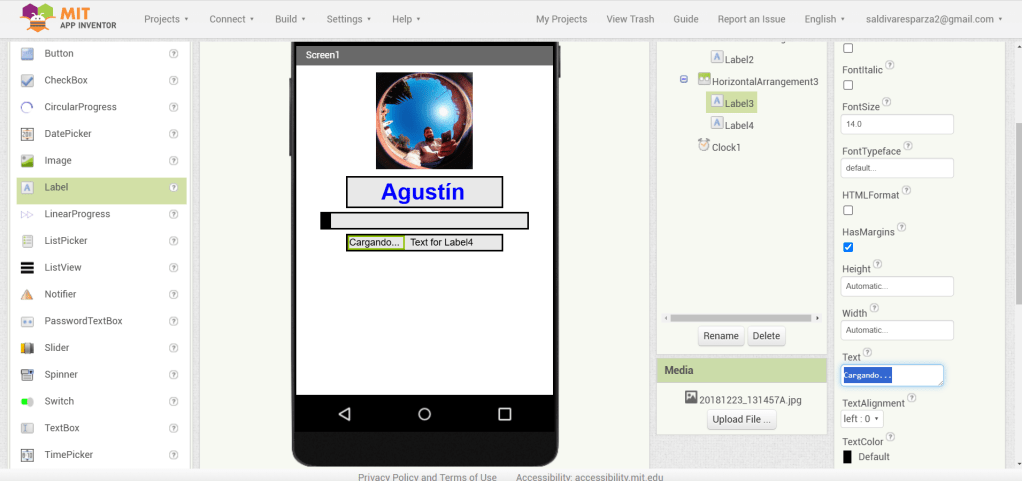The height and width of the screenshot is (481, 1022).
Task: Open the Build menu
Action: [x=292, y=19]
